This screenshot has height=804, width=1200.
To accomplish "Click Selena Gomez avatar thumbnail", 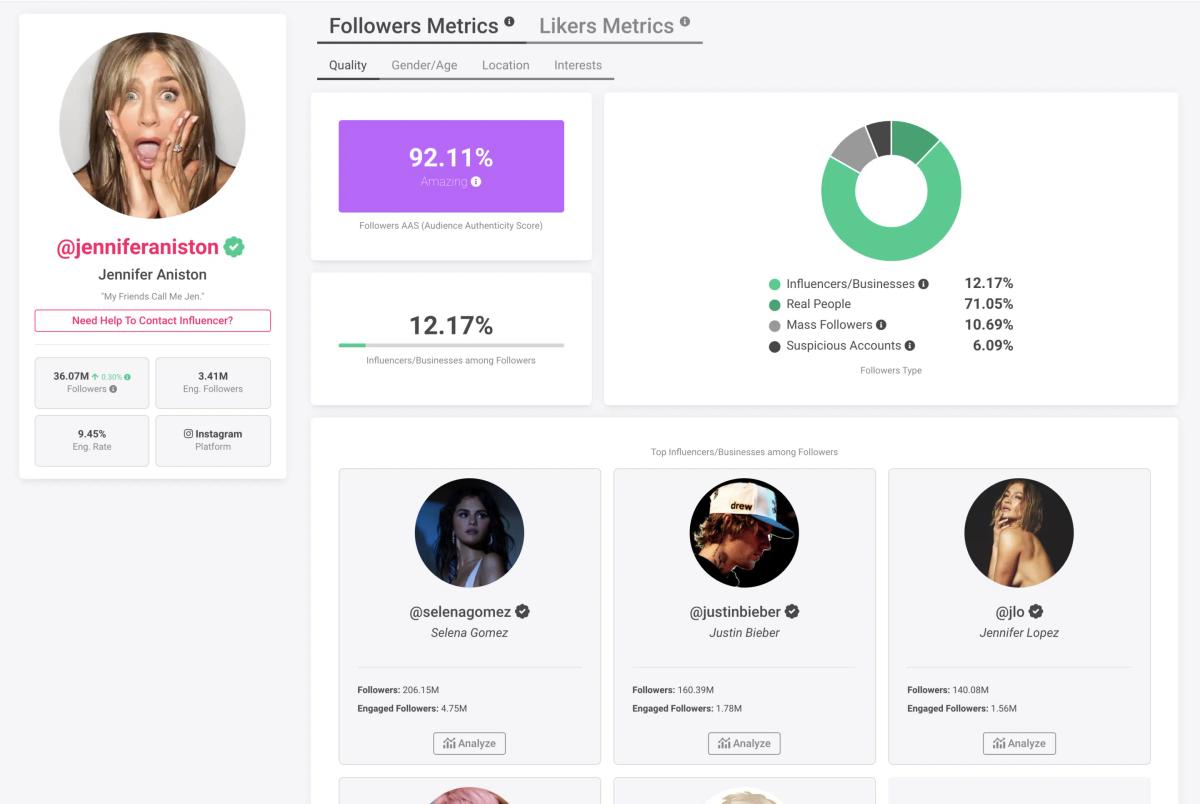I will point(469,532).
